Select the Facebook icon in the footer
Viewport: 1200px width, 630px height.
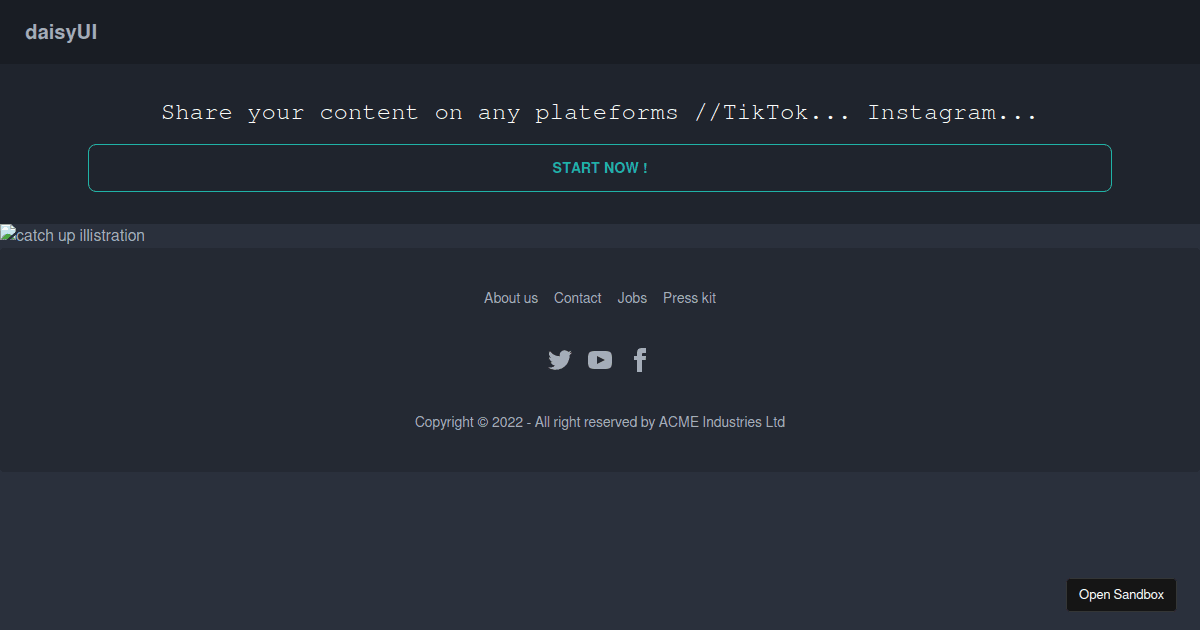click(x=640, y=360)
